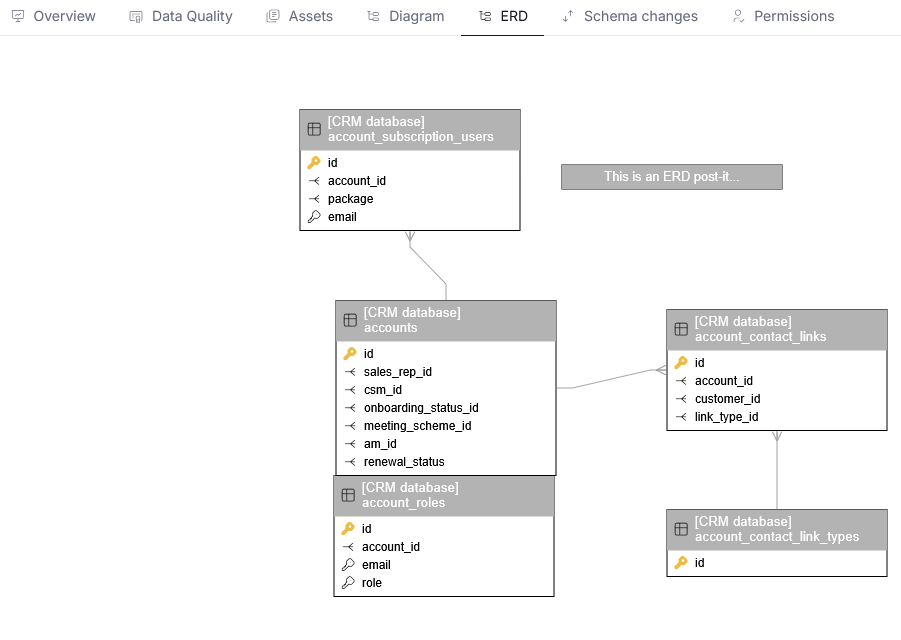Click primary key icon in accounts table
Image resolution: width=901 pixels, height=640 pixels.
(x=350, y=354)
